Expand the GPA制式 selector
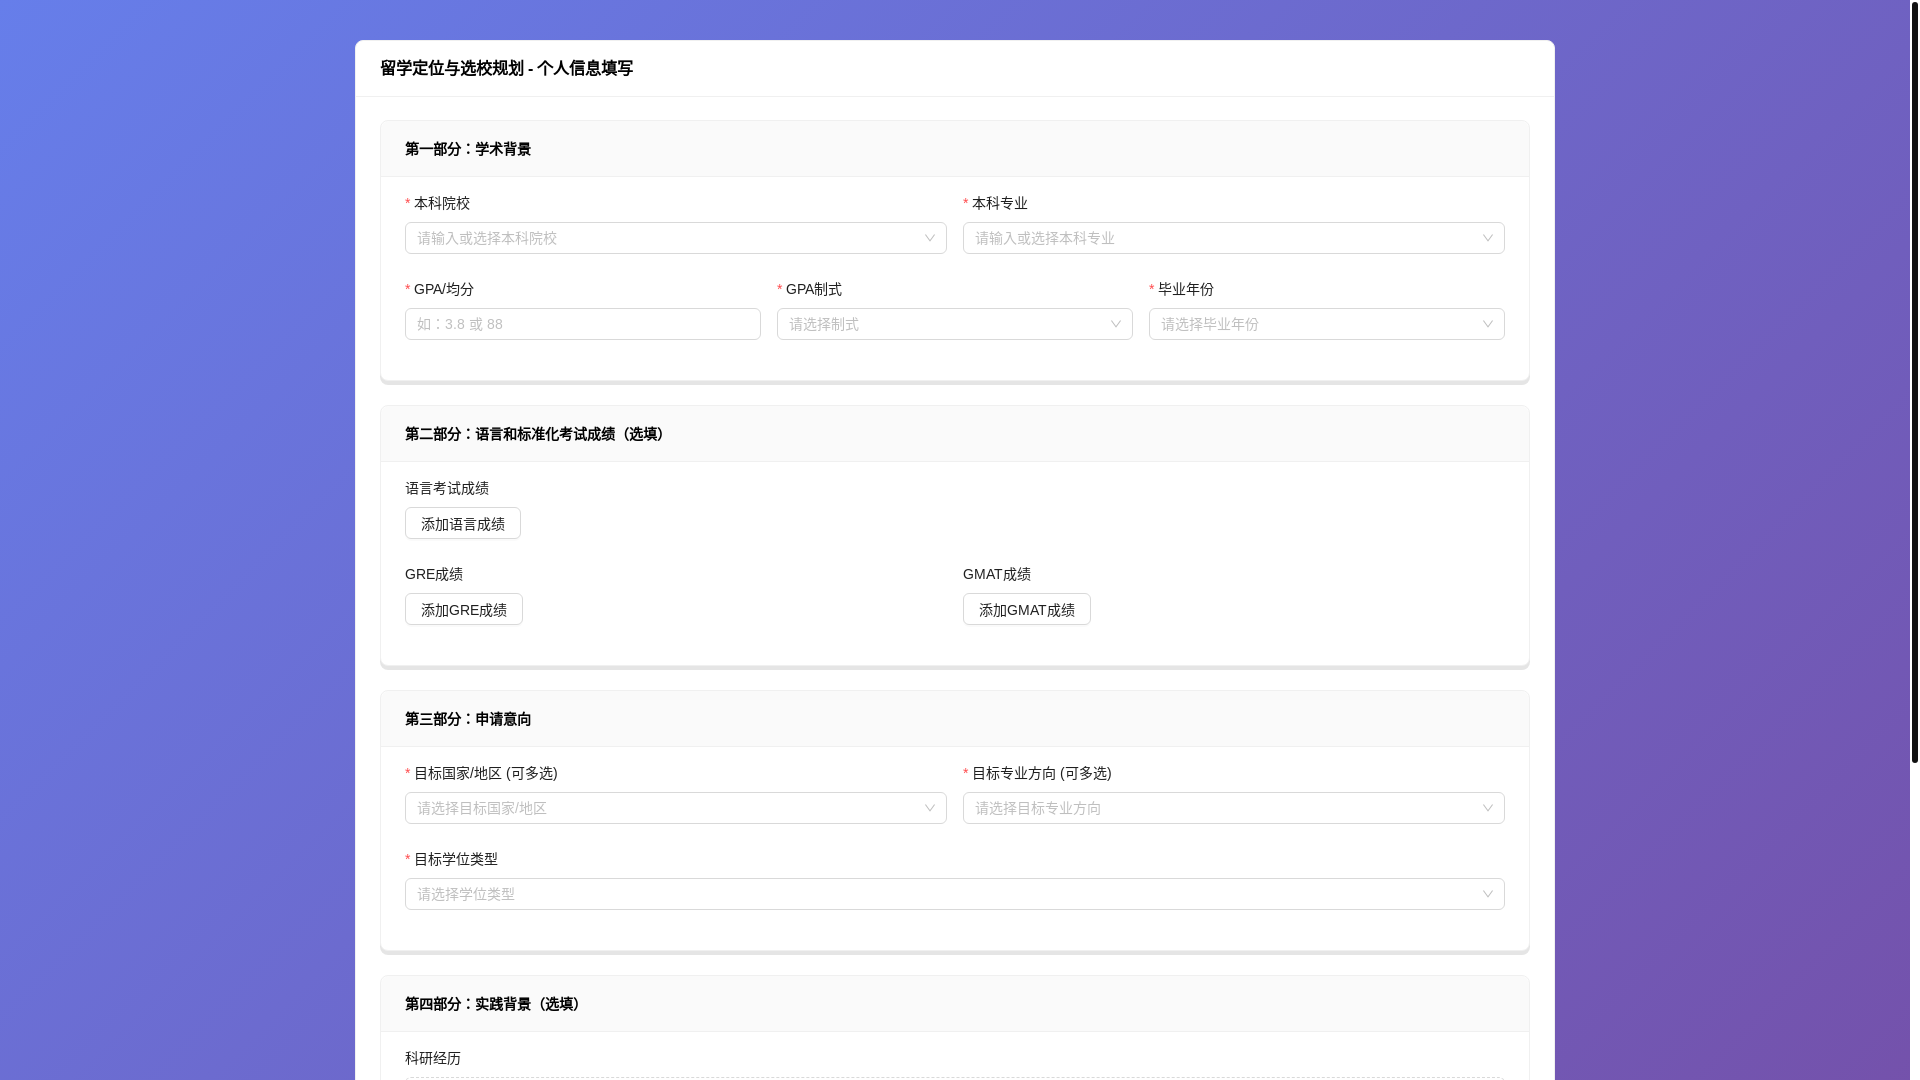This screenshot has width=1920, height=1080. coord(954,324)
